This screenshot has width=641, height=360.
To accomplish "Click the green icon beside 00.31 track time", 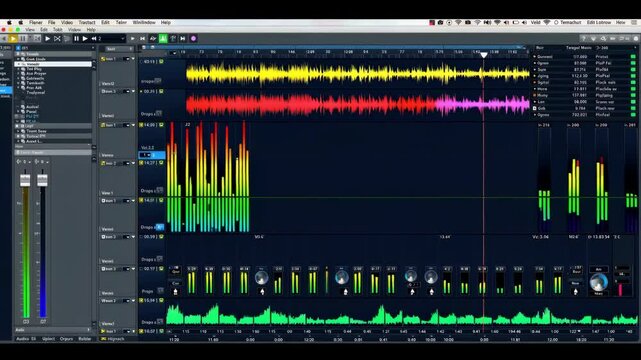I will [x=161, y=92].
